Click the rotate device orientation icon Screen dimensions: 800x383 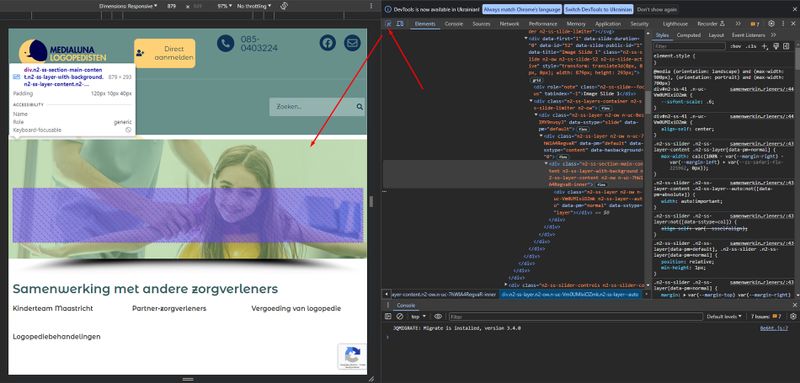tap(285, 6)
